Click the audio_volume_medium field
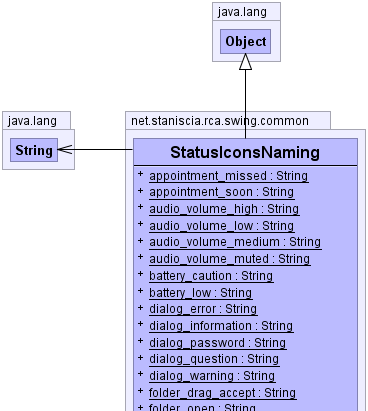 click(235, 242)
